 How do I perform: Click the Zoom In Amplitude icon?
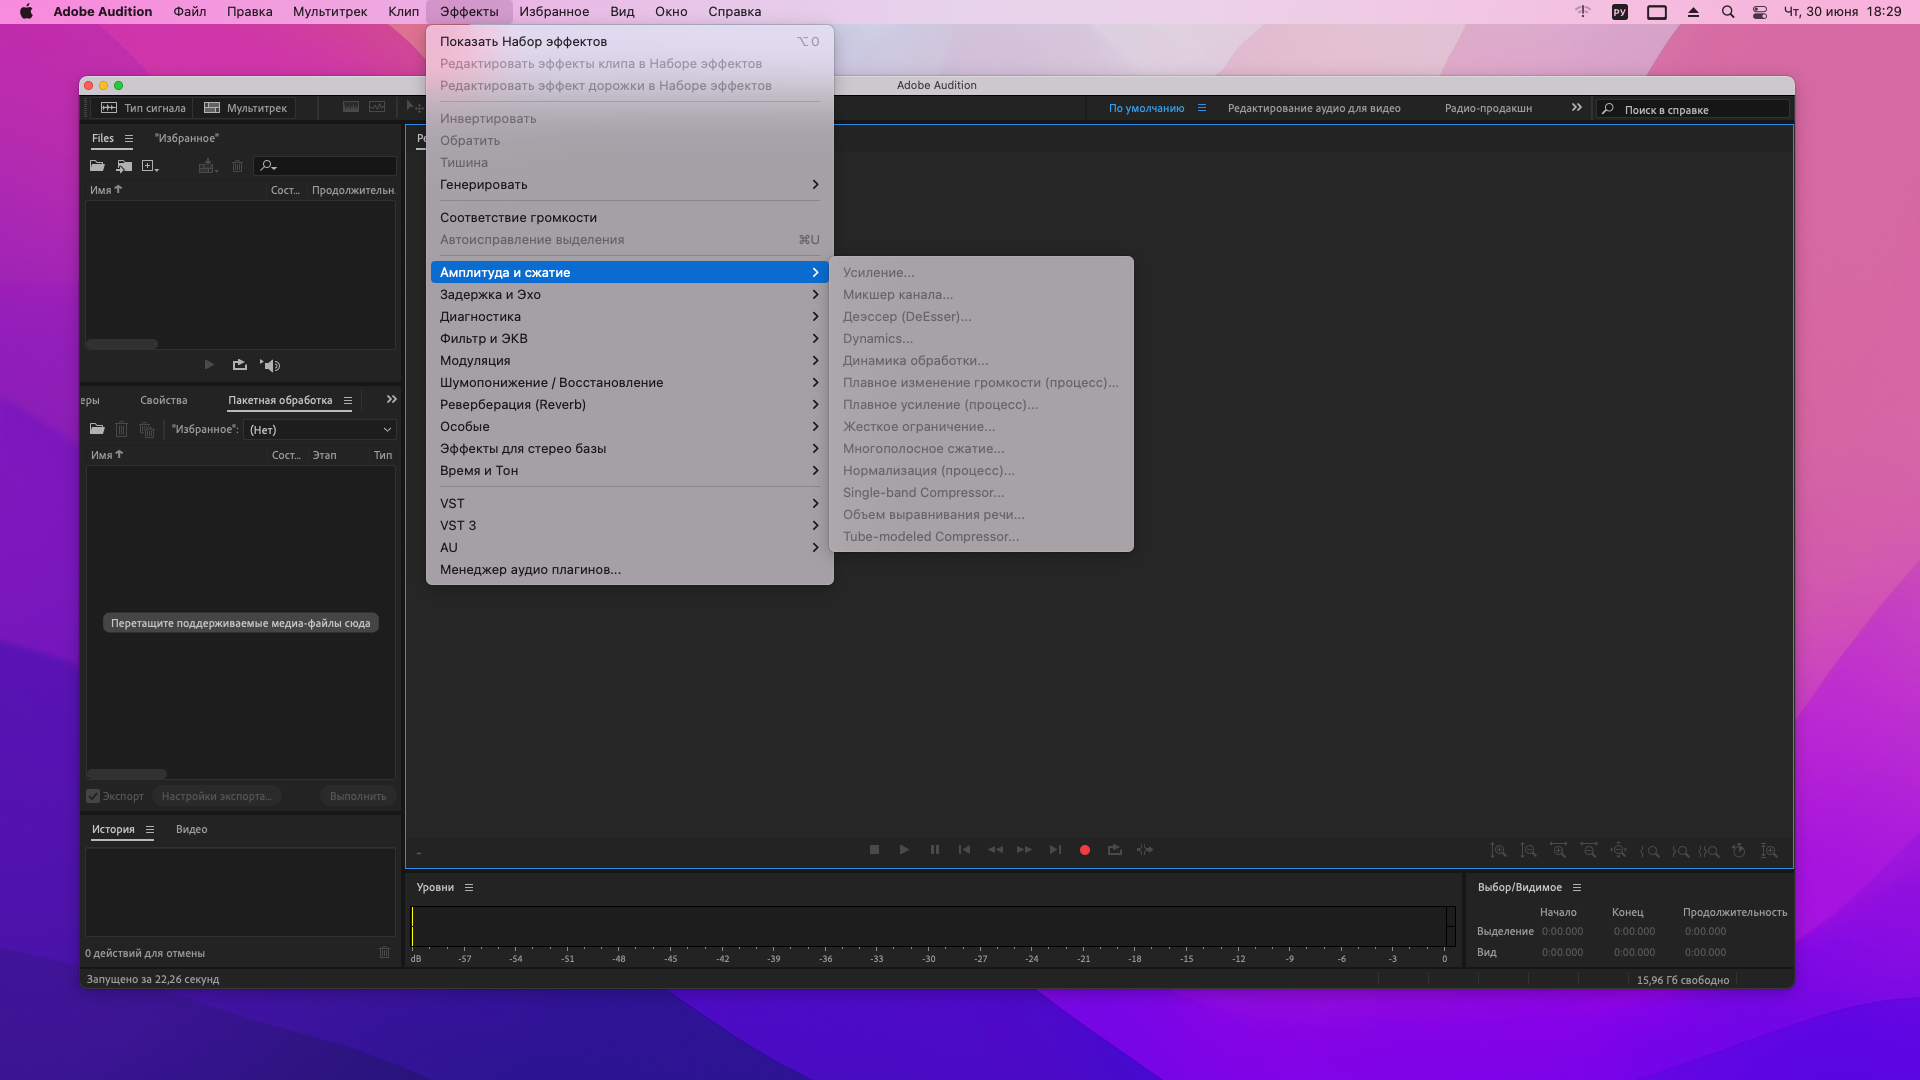pyautogui.click(x=1499, y=851)
